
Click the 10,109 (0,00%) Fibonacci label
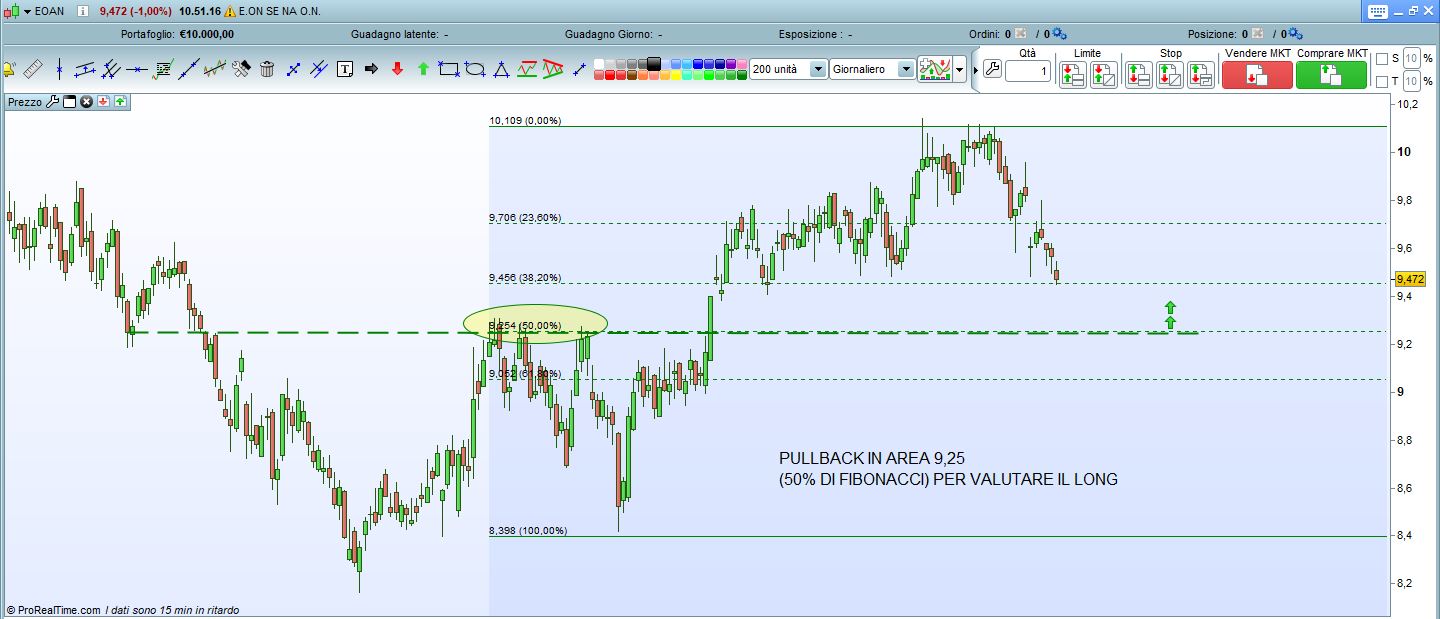pos(525,121)
